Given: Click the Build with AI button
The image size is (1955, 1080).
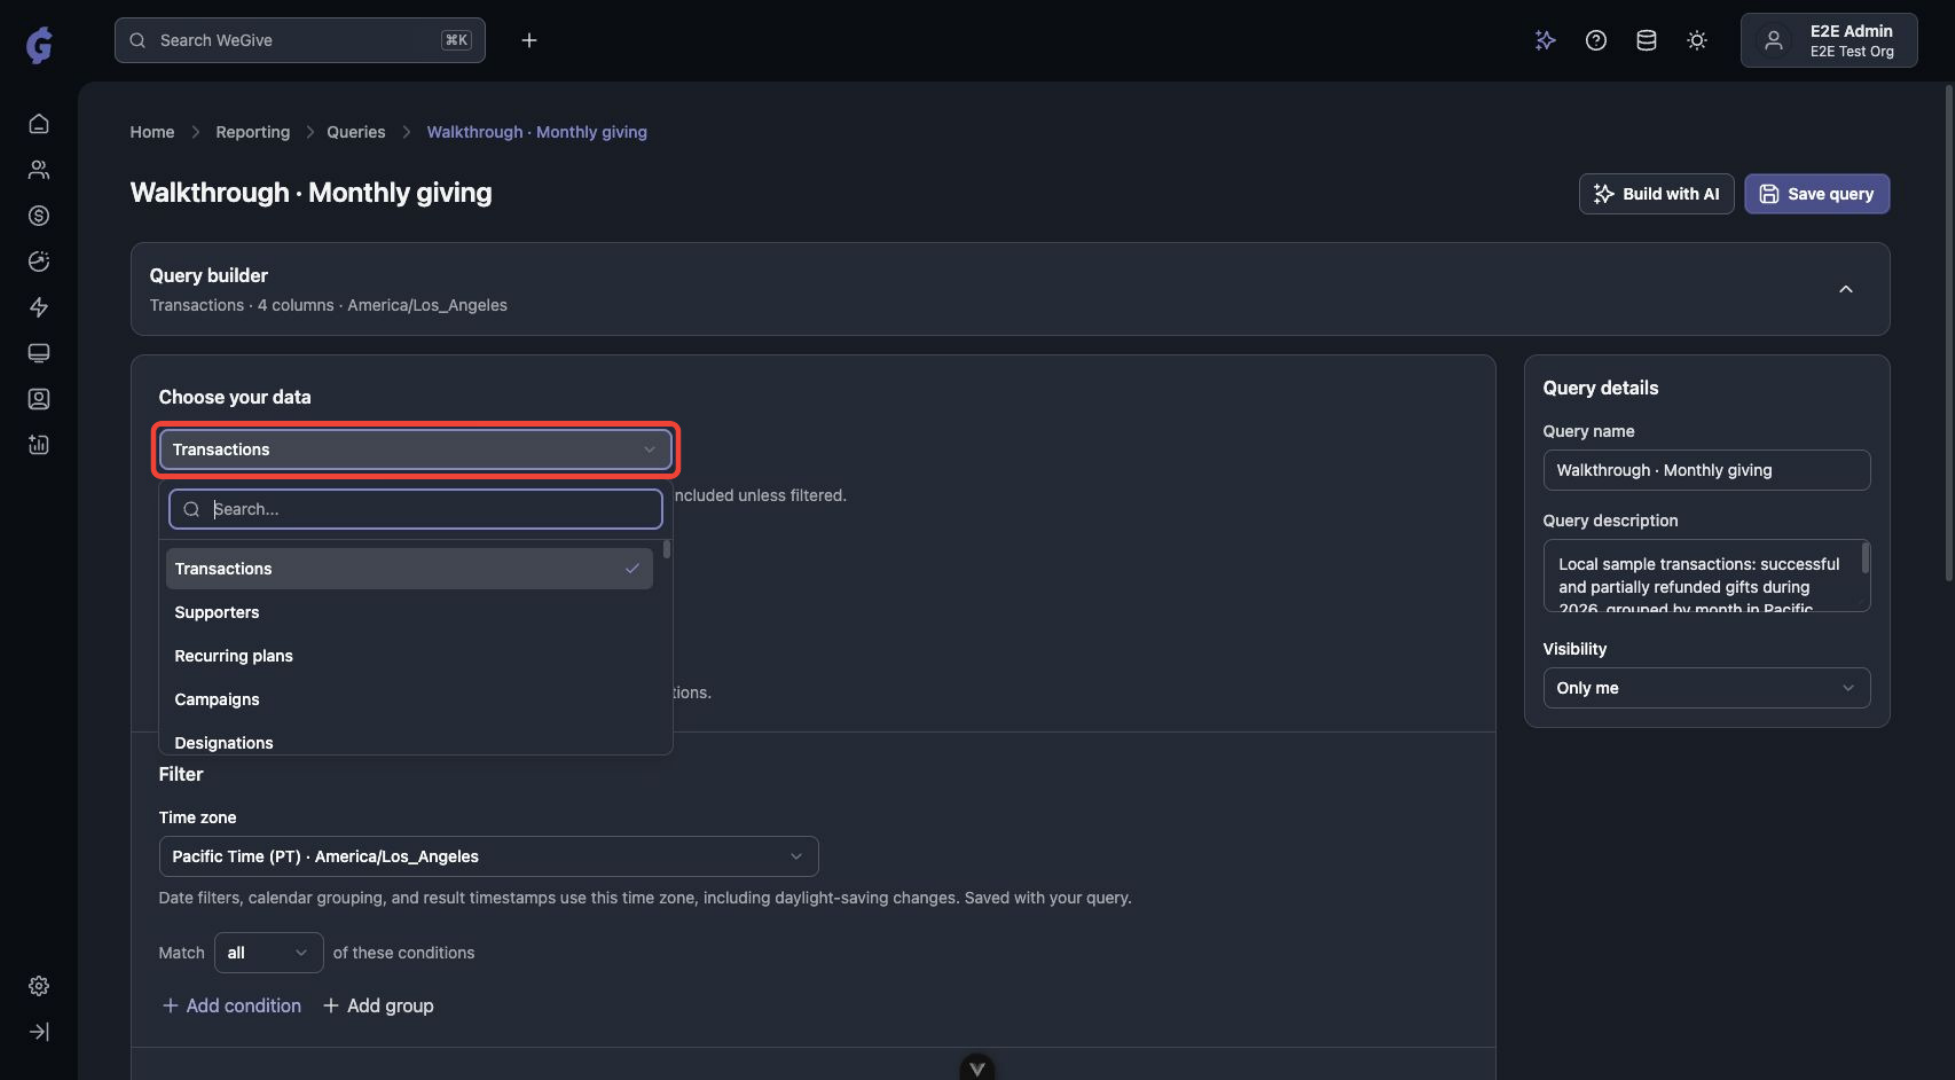Looking at the screenshot, I should click(1656, 194).
